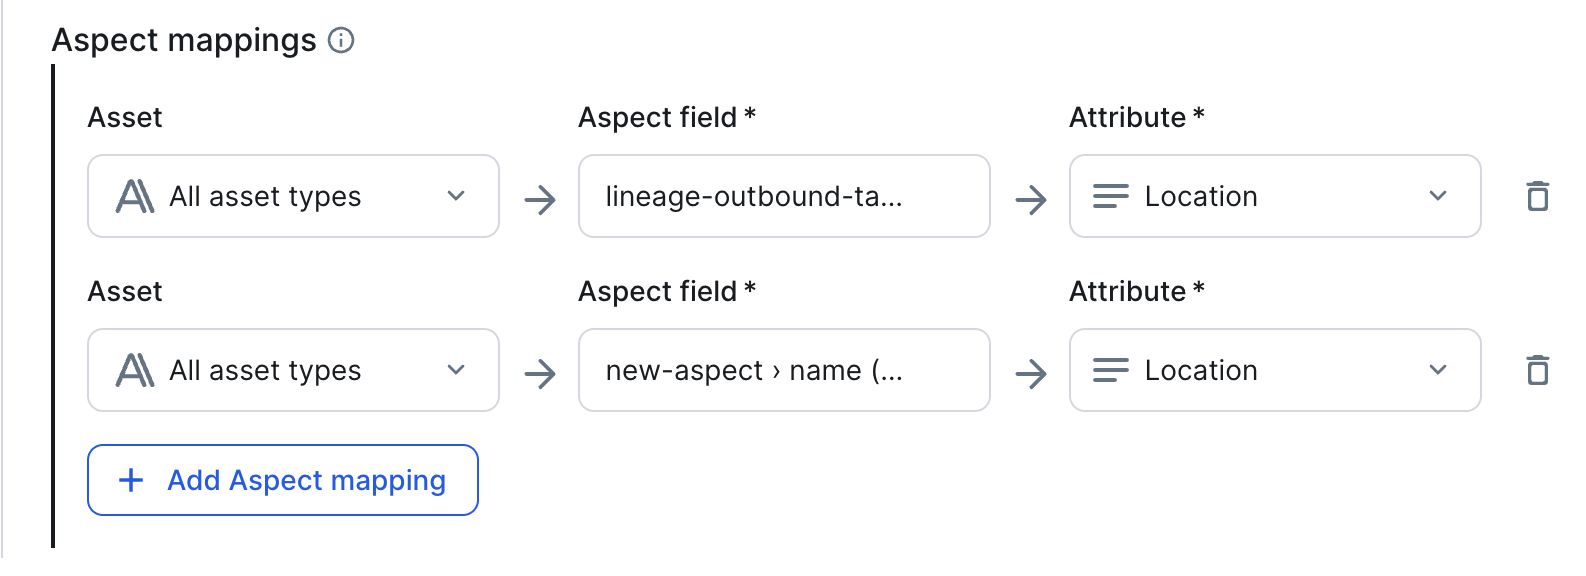Click the info icon beside Aspect mappings
The height and width of the screenshot is (576, 1586).
341,41
